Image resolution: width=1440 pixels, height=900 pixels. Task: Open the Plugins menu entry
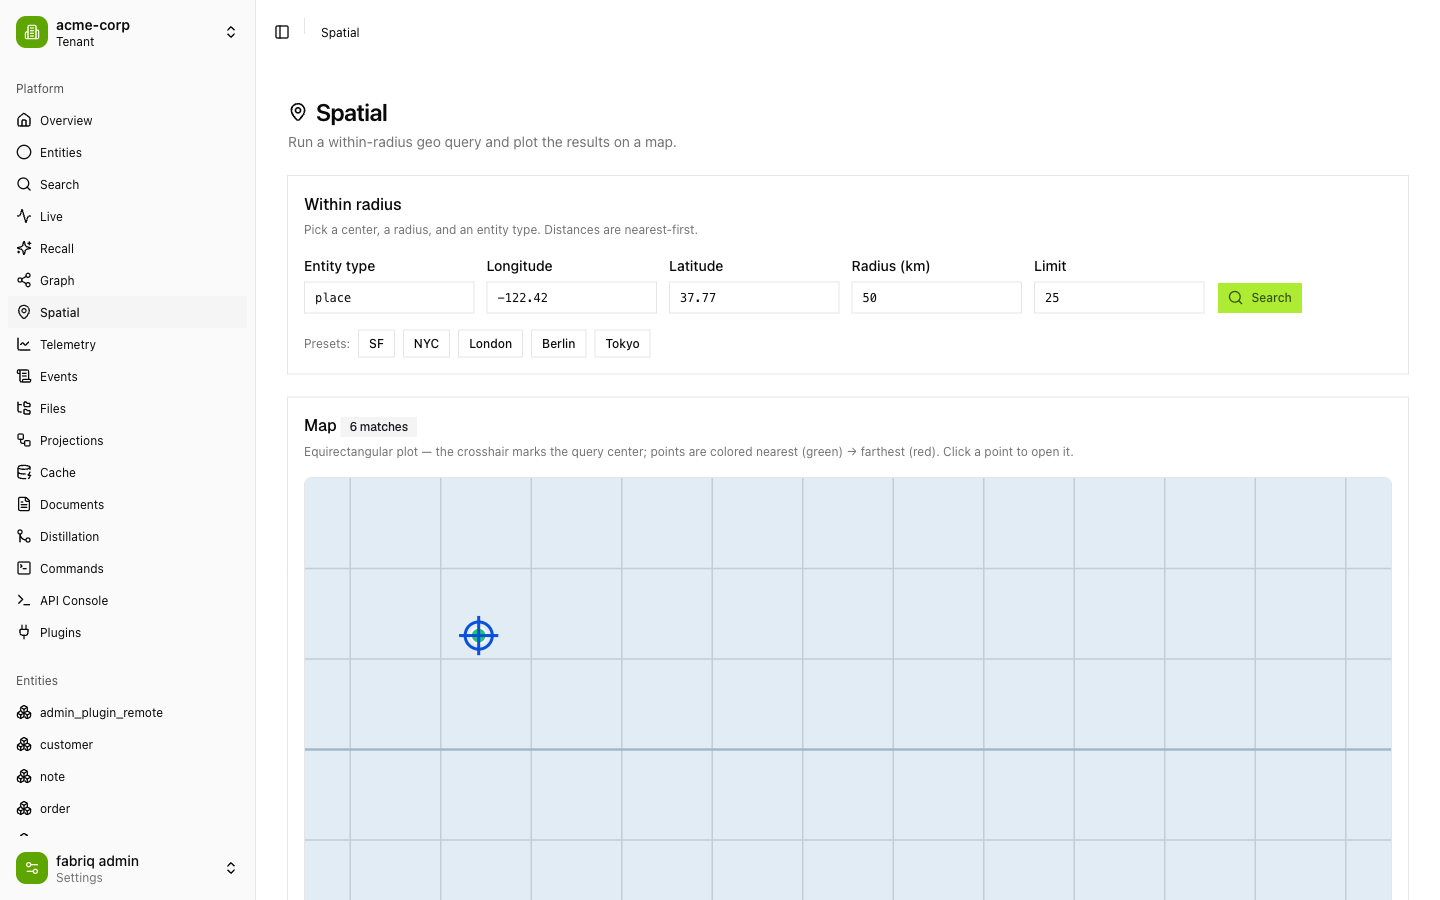[x=127, y=632]
